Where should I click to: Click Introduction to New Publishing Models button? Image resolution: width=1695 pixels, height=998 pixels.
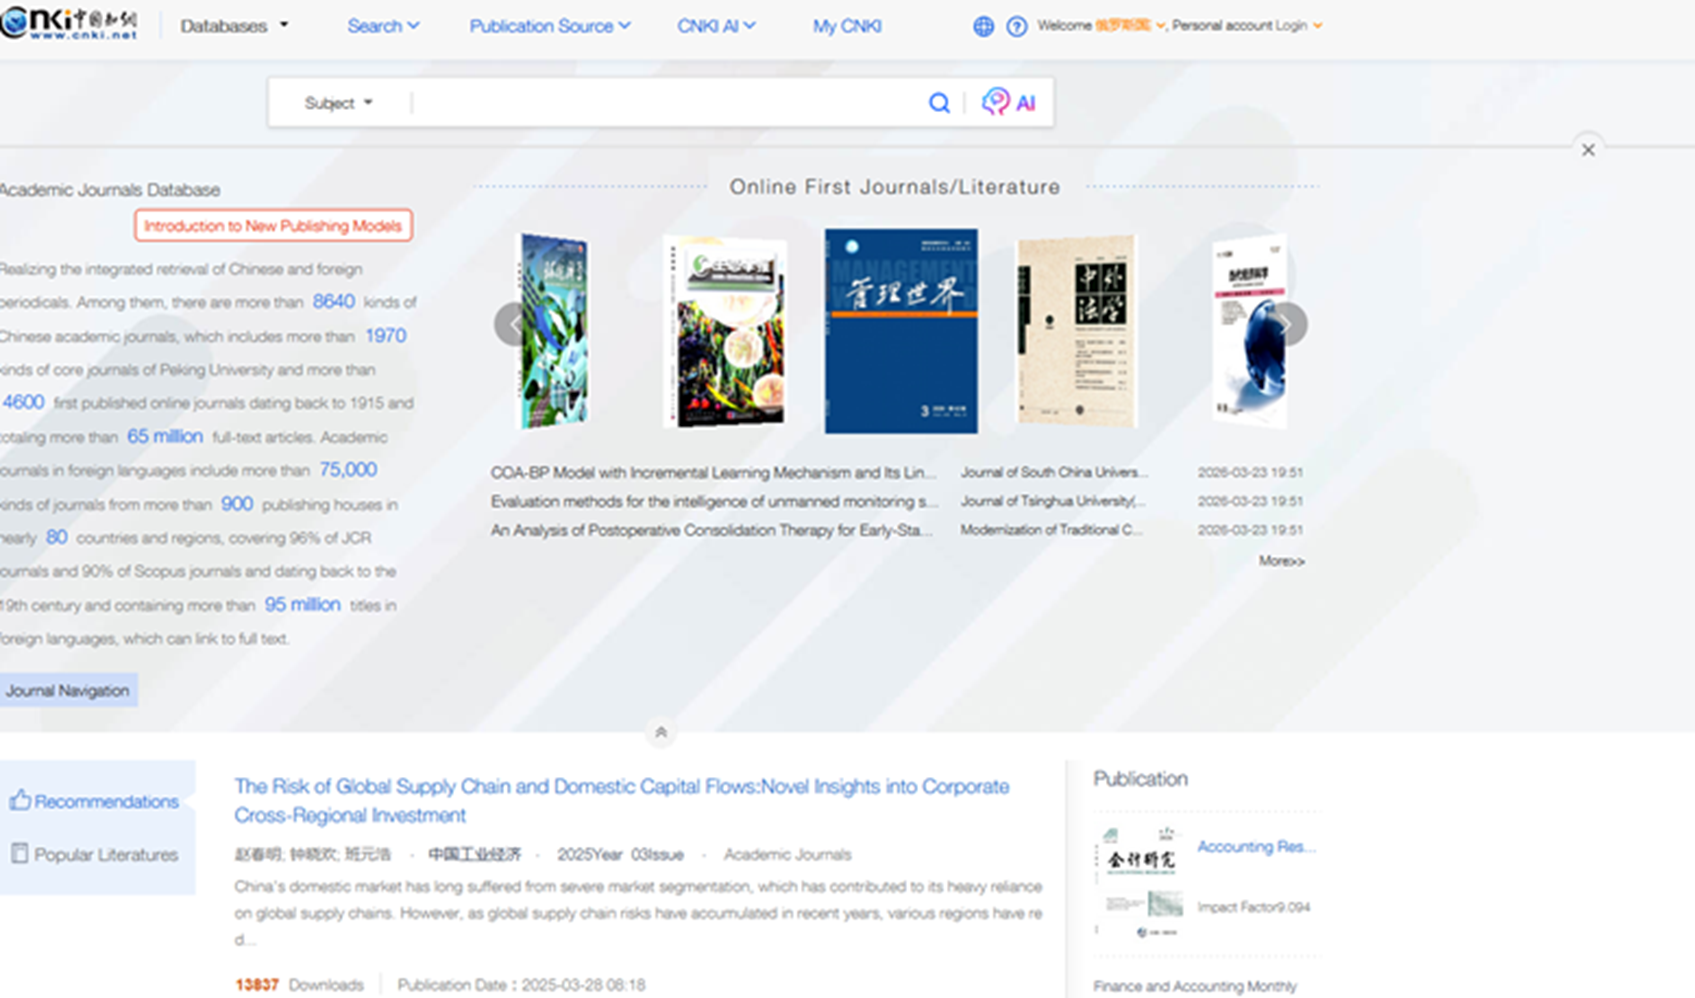(273, 226)
